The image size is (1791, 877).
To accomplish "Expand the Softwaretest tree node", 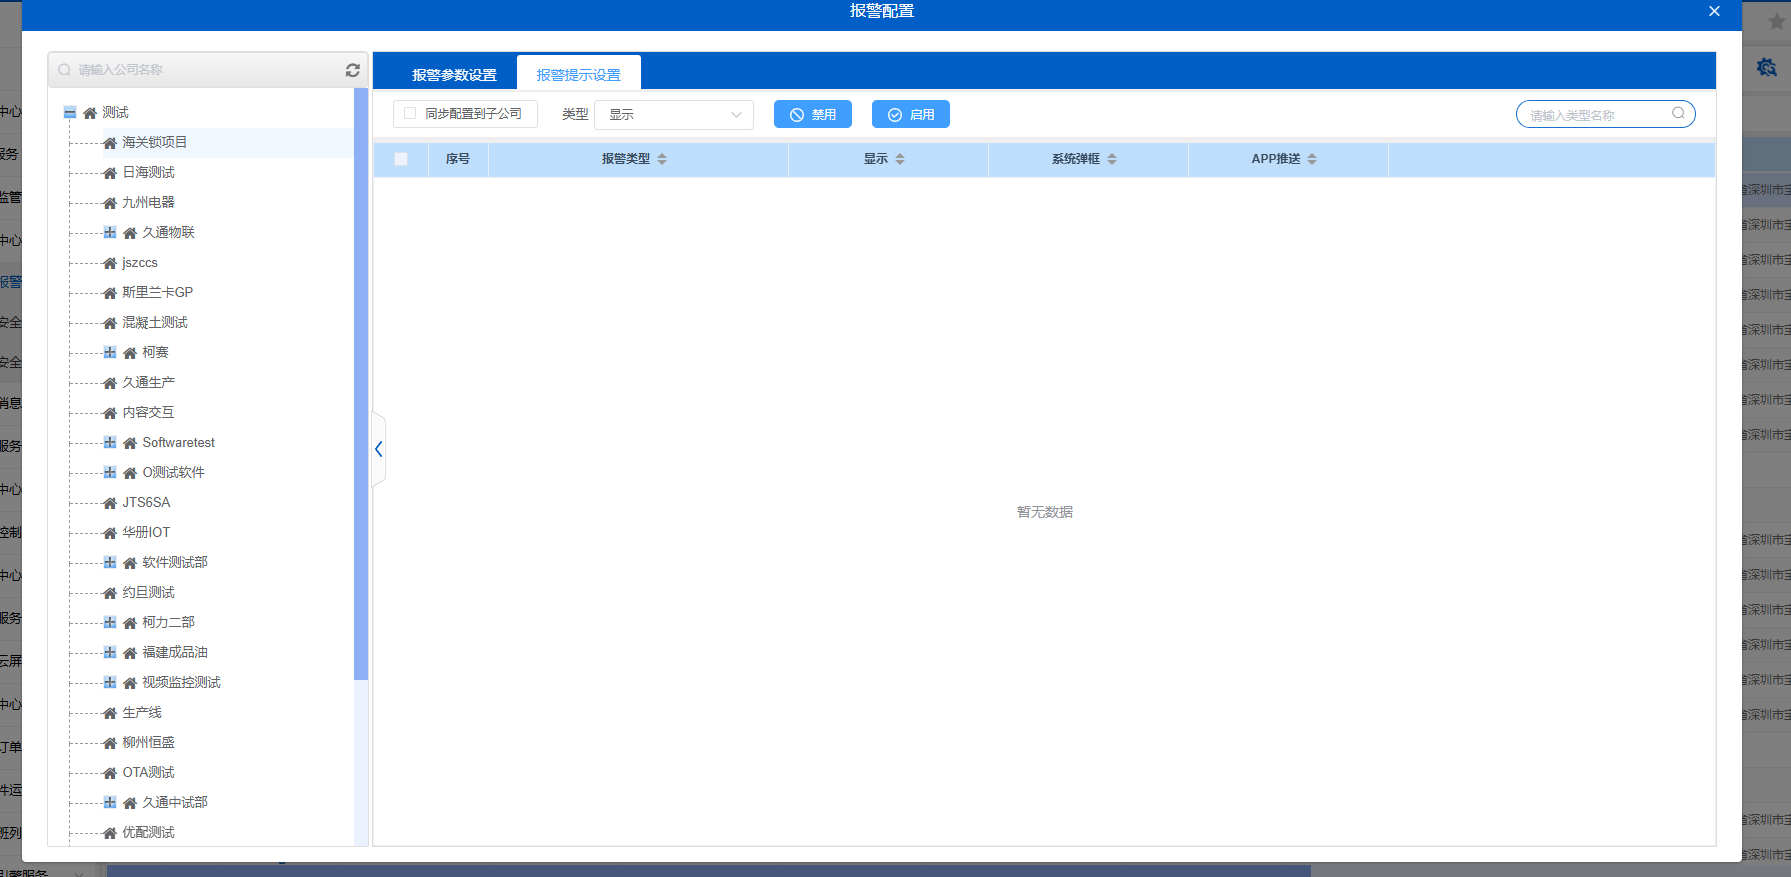I will [110, 442].
